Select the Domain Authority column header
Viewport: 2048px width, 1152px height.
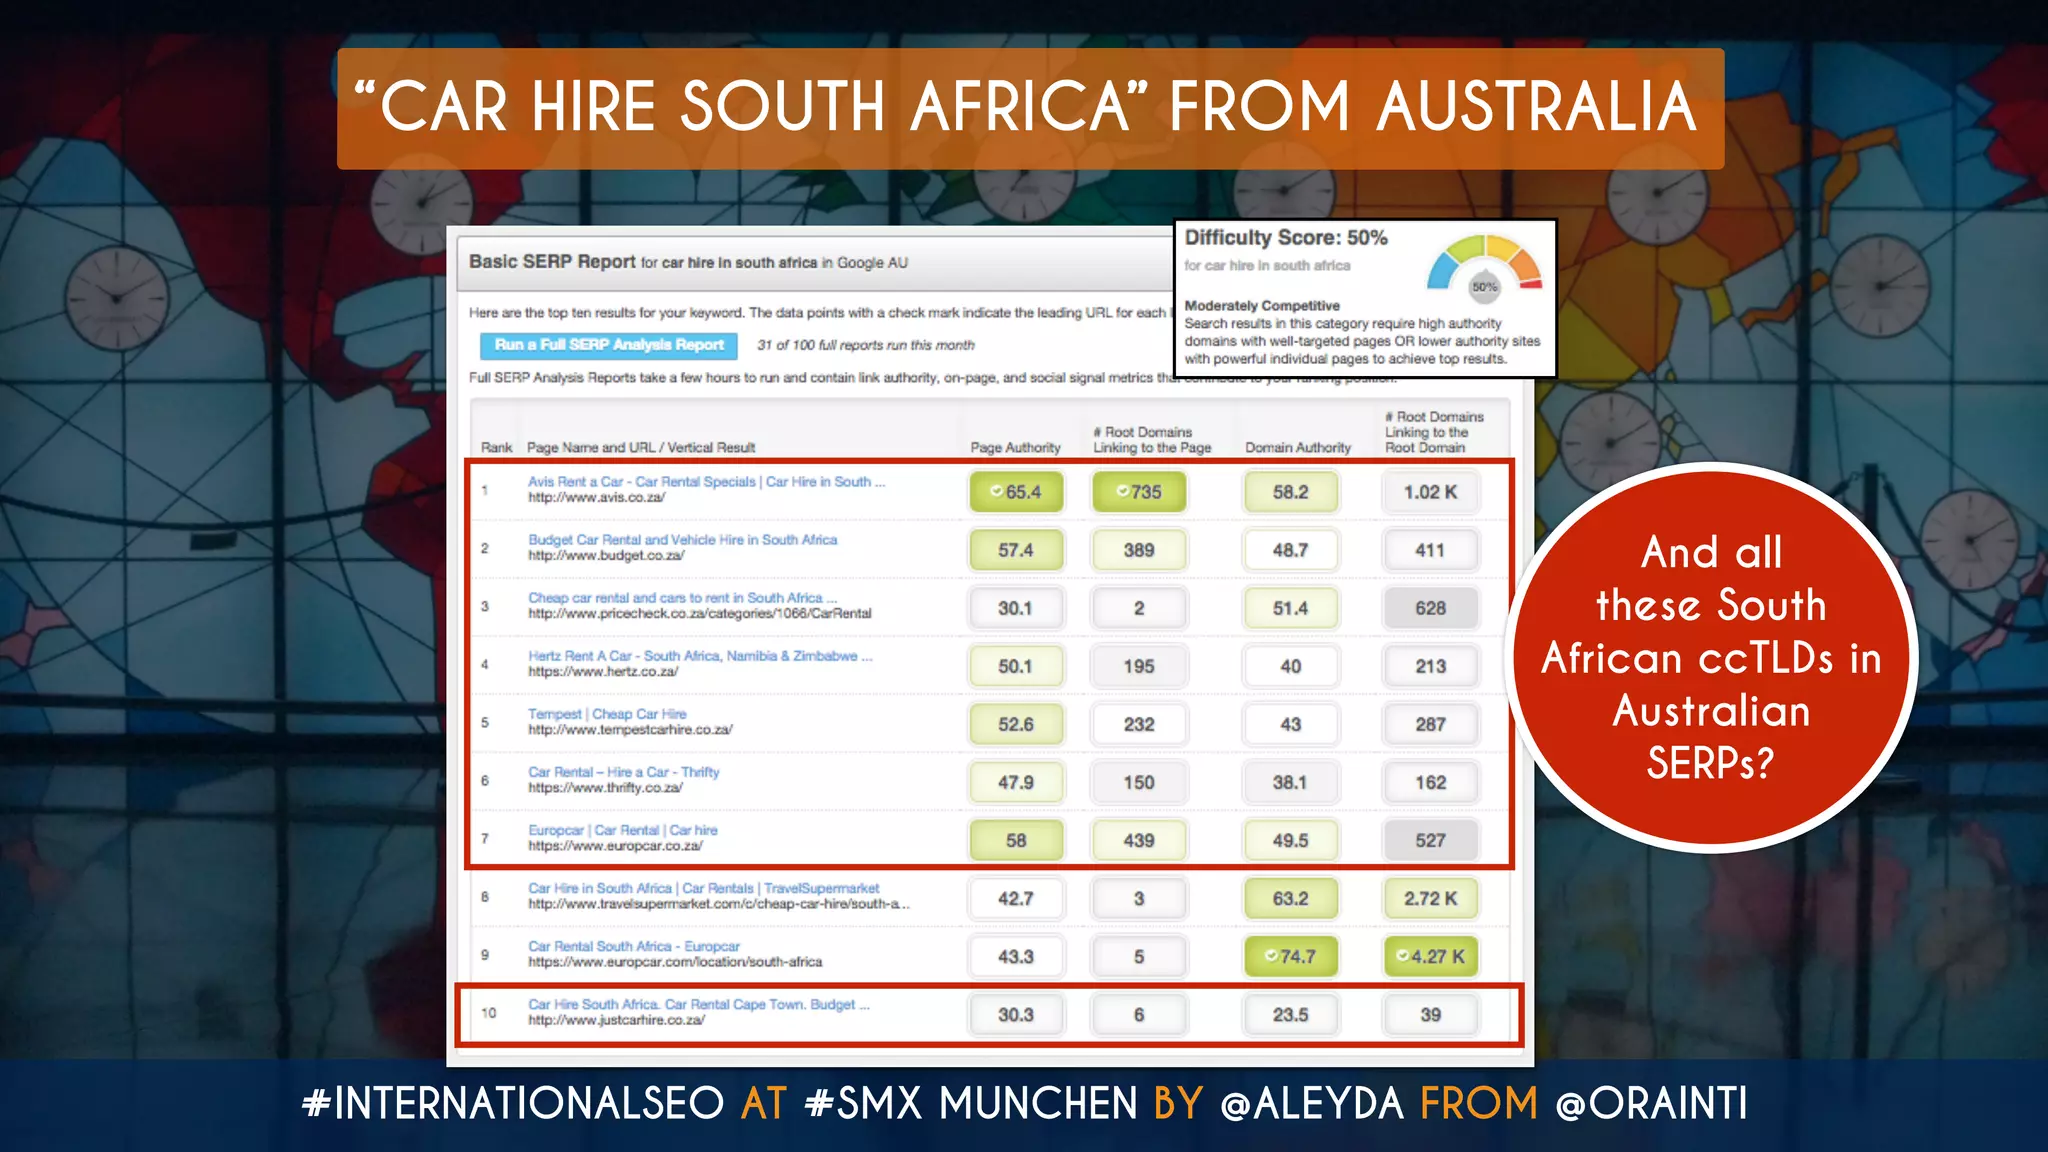pyautogui.click(x=1297, y=448)
